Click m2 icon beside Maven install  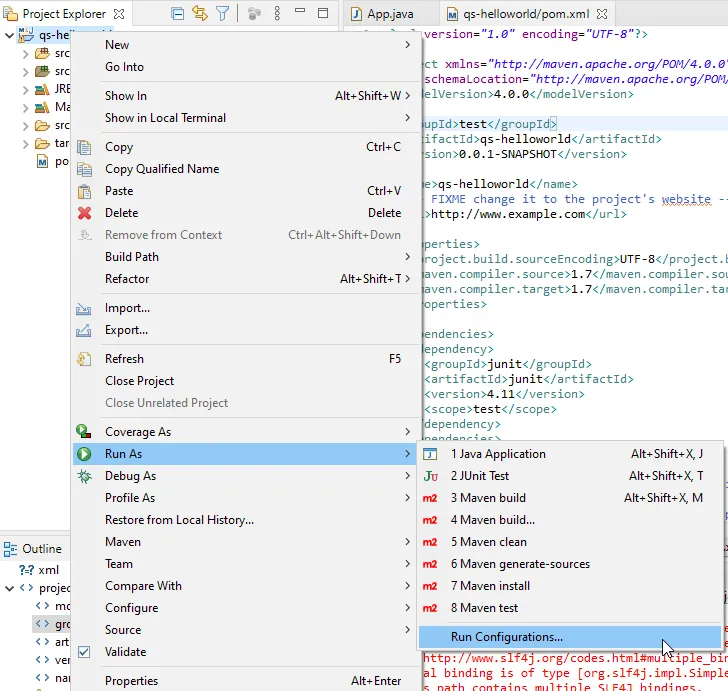tap(430, 587)
